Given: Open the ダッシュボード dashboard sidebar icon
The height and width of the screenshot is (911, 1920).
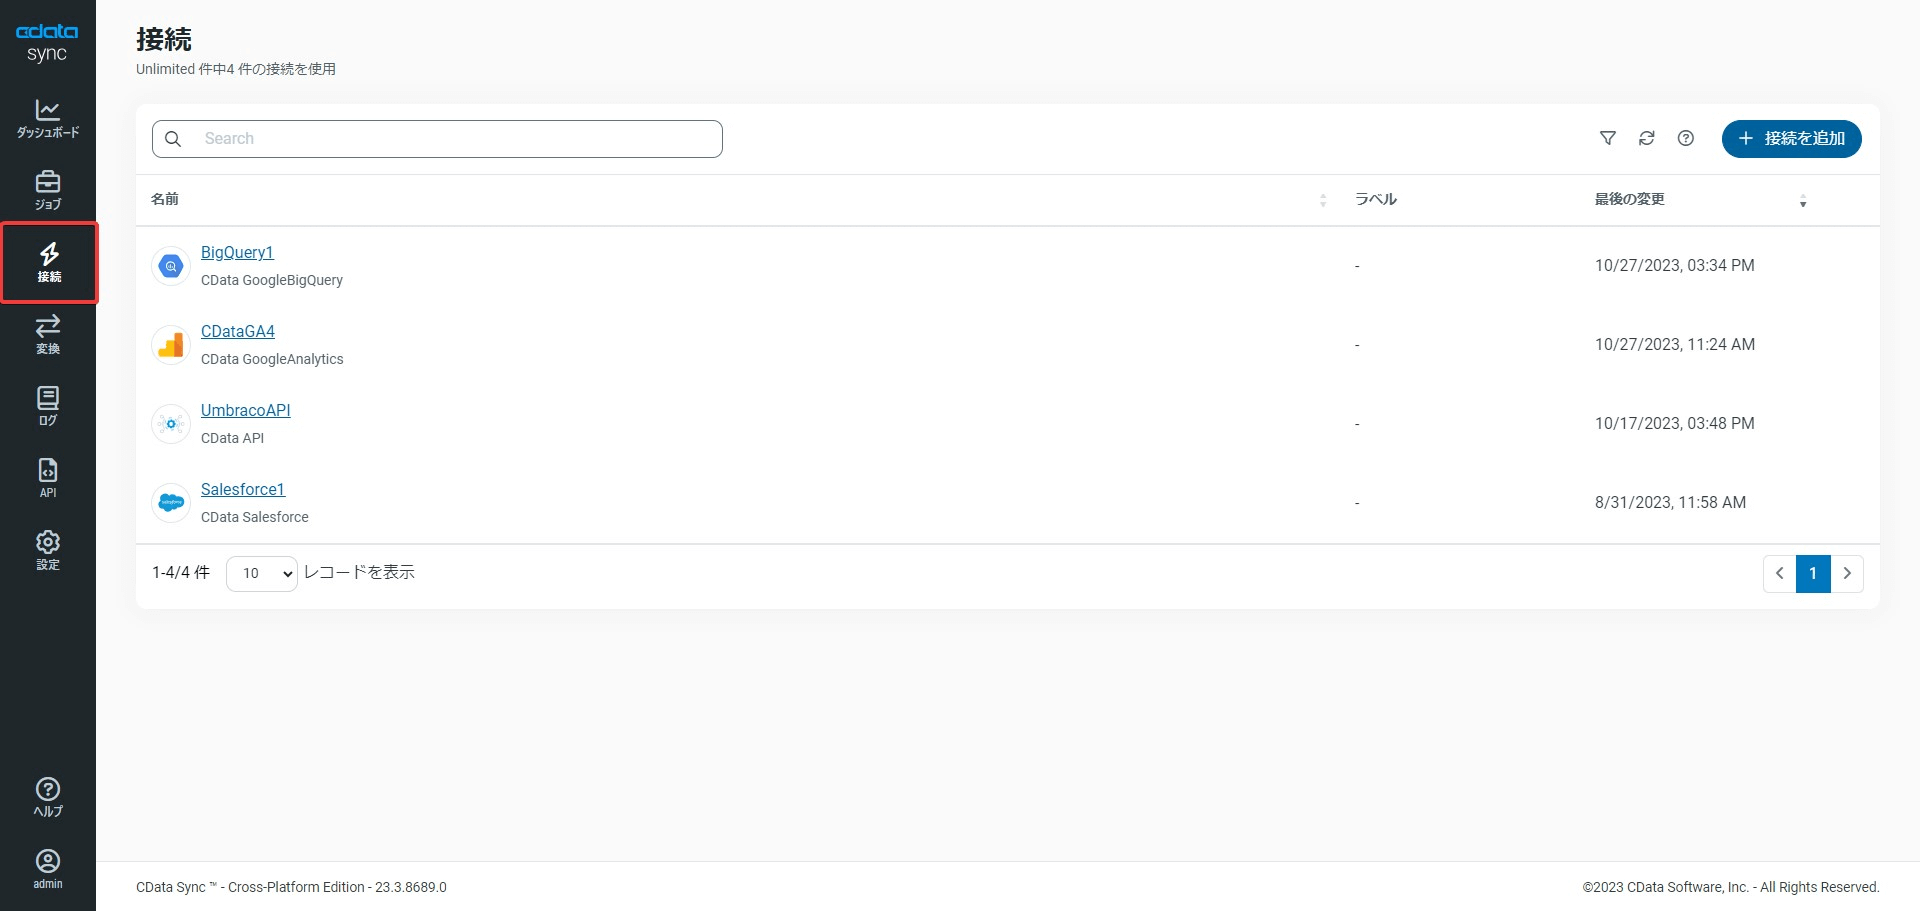Looking at the screenshot, I should coord(48,118).
